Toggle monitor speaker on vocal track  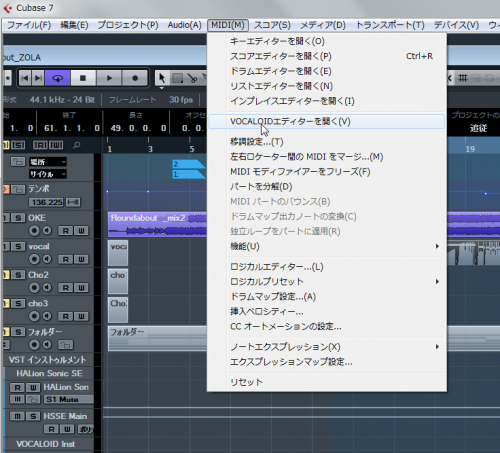pos(47,259)
